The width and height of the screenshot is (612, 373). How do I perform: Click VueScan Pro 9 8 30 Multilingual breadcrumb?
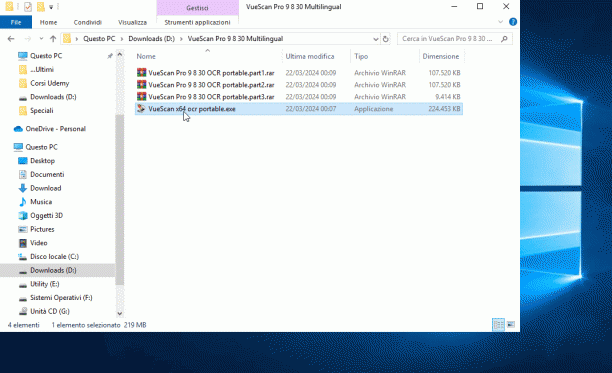coord(235,39)
